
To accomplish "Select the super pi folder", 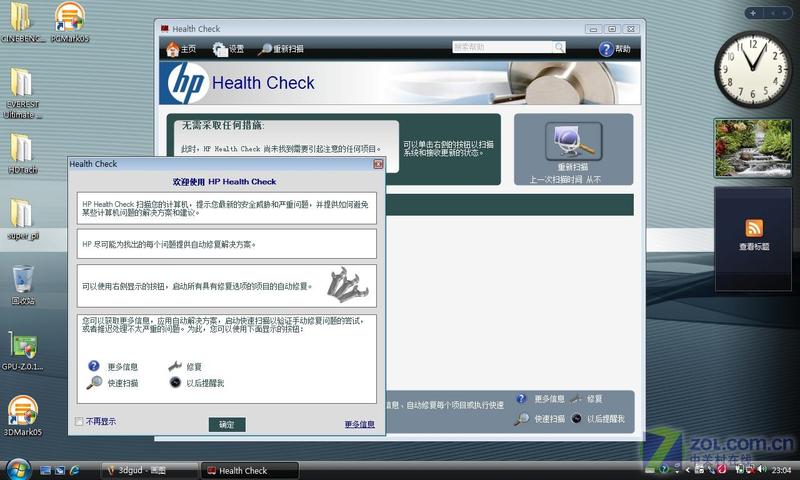I will 22,219.
